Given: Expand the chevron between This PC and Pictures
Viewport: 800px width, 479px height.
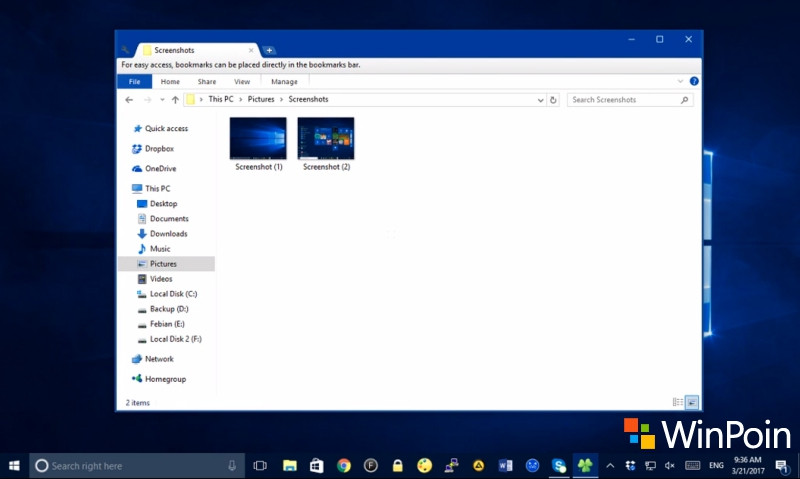Looking at the screenshot, I should pos(240,99).
